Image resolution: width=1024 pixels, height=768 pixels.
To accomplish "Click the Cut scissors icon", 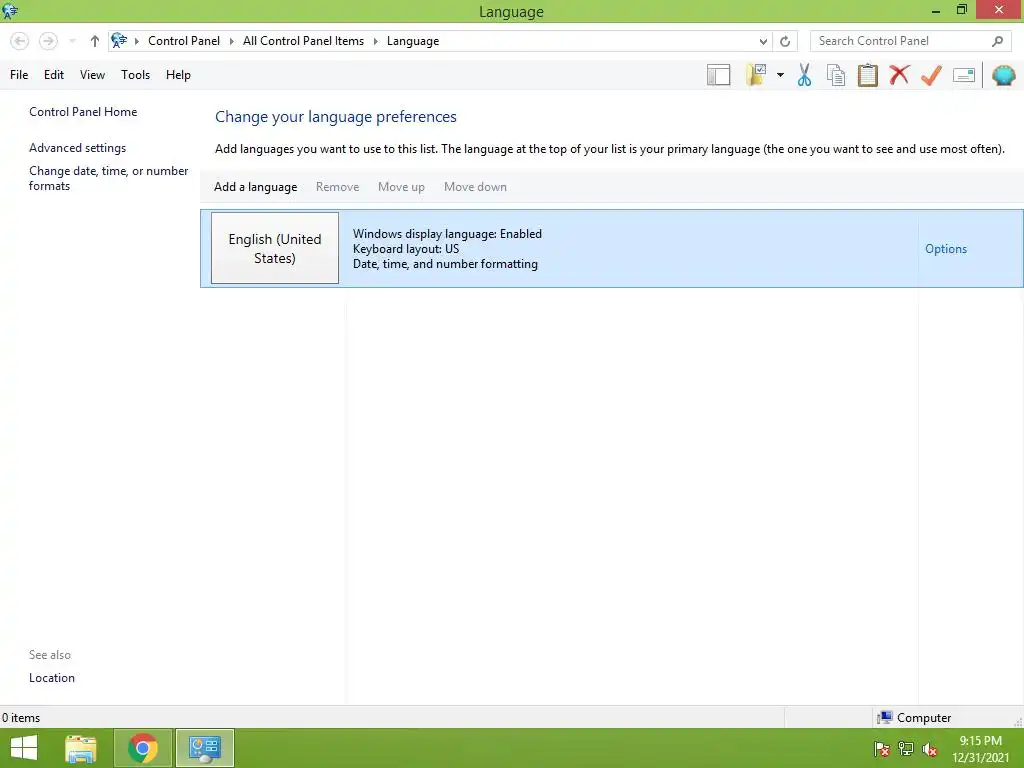I will [x=804, y=75].
